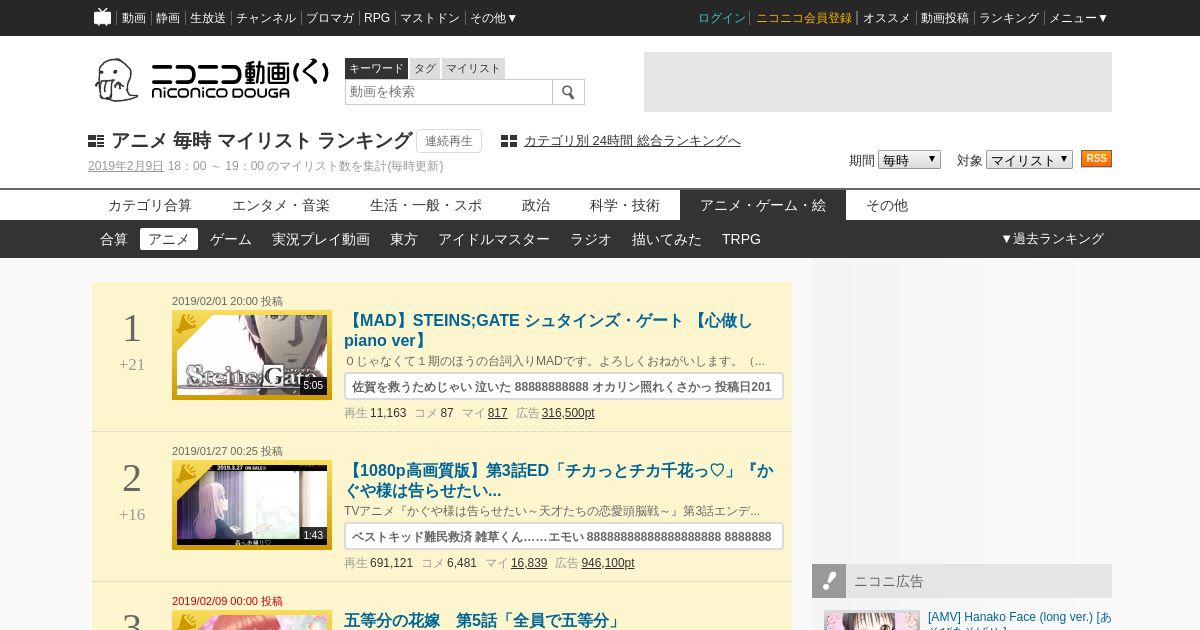Open マストドン in top navigation
Screen dimensions: 1200x630
pyautogui.click(x=430, y=18)
